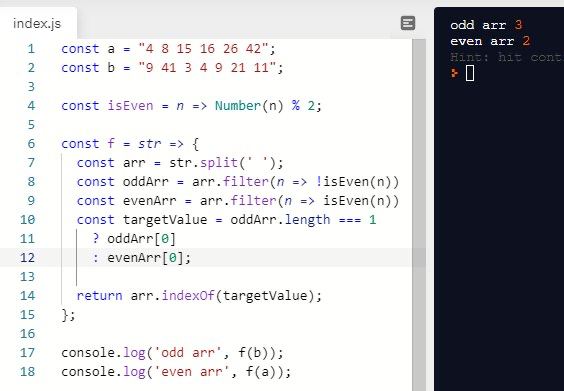Click console output "odd arr 3"
Viewport: 564px width, 391px height.
(486, 25)
